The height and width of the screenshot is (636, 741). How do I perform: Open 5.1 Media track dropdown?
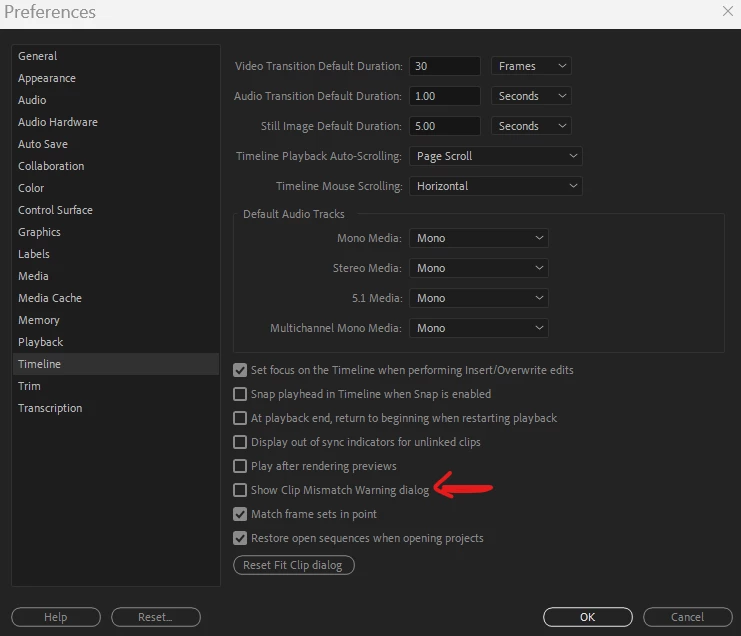tap(479, 298)
